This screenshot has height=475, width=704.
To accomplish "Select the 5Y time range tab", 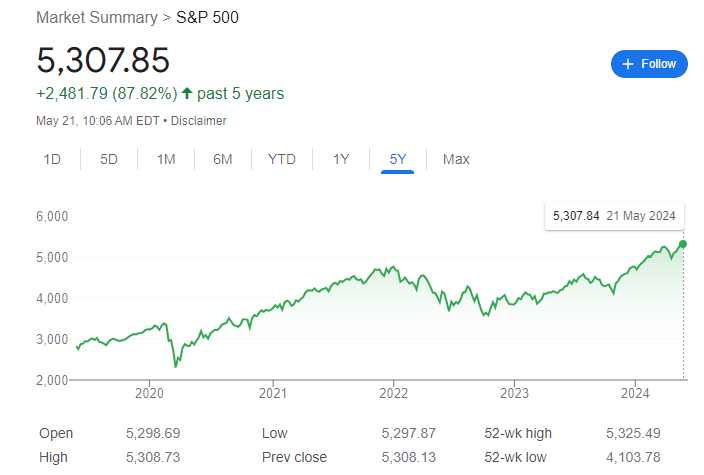I will point(398,159).
